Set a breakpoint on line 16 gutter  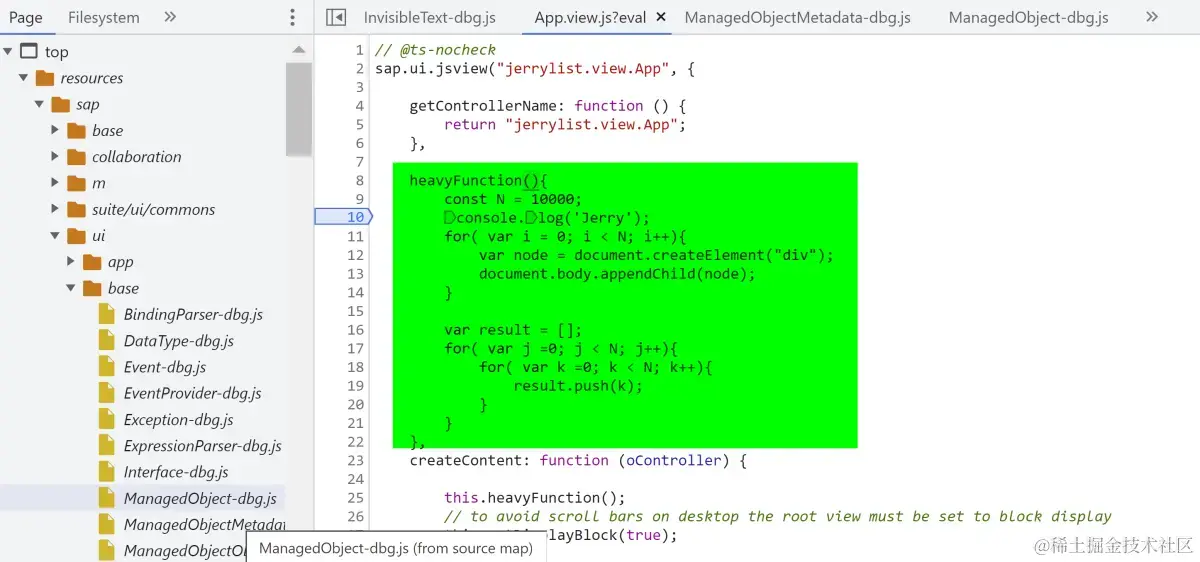tap(355, 330)
